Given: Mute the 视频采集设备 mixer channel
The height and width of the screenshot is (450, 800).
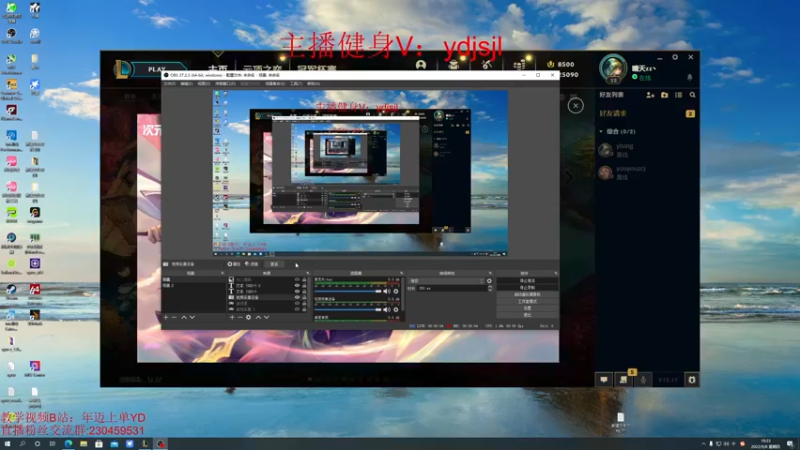Looking at the screenshot, I should coord(387,310).
